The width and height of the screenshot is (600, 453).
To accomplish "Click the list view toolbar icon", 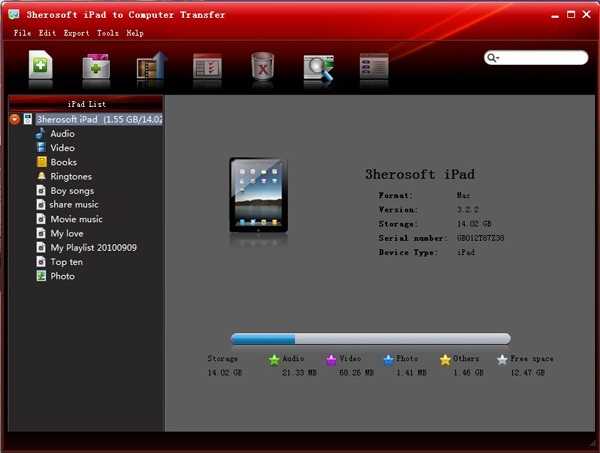I will coord(374,66).
